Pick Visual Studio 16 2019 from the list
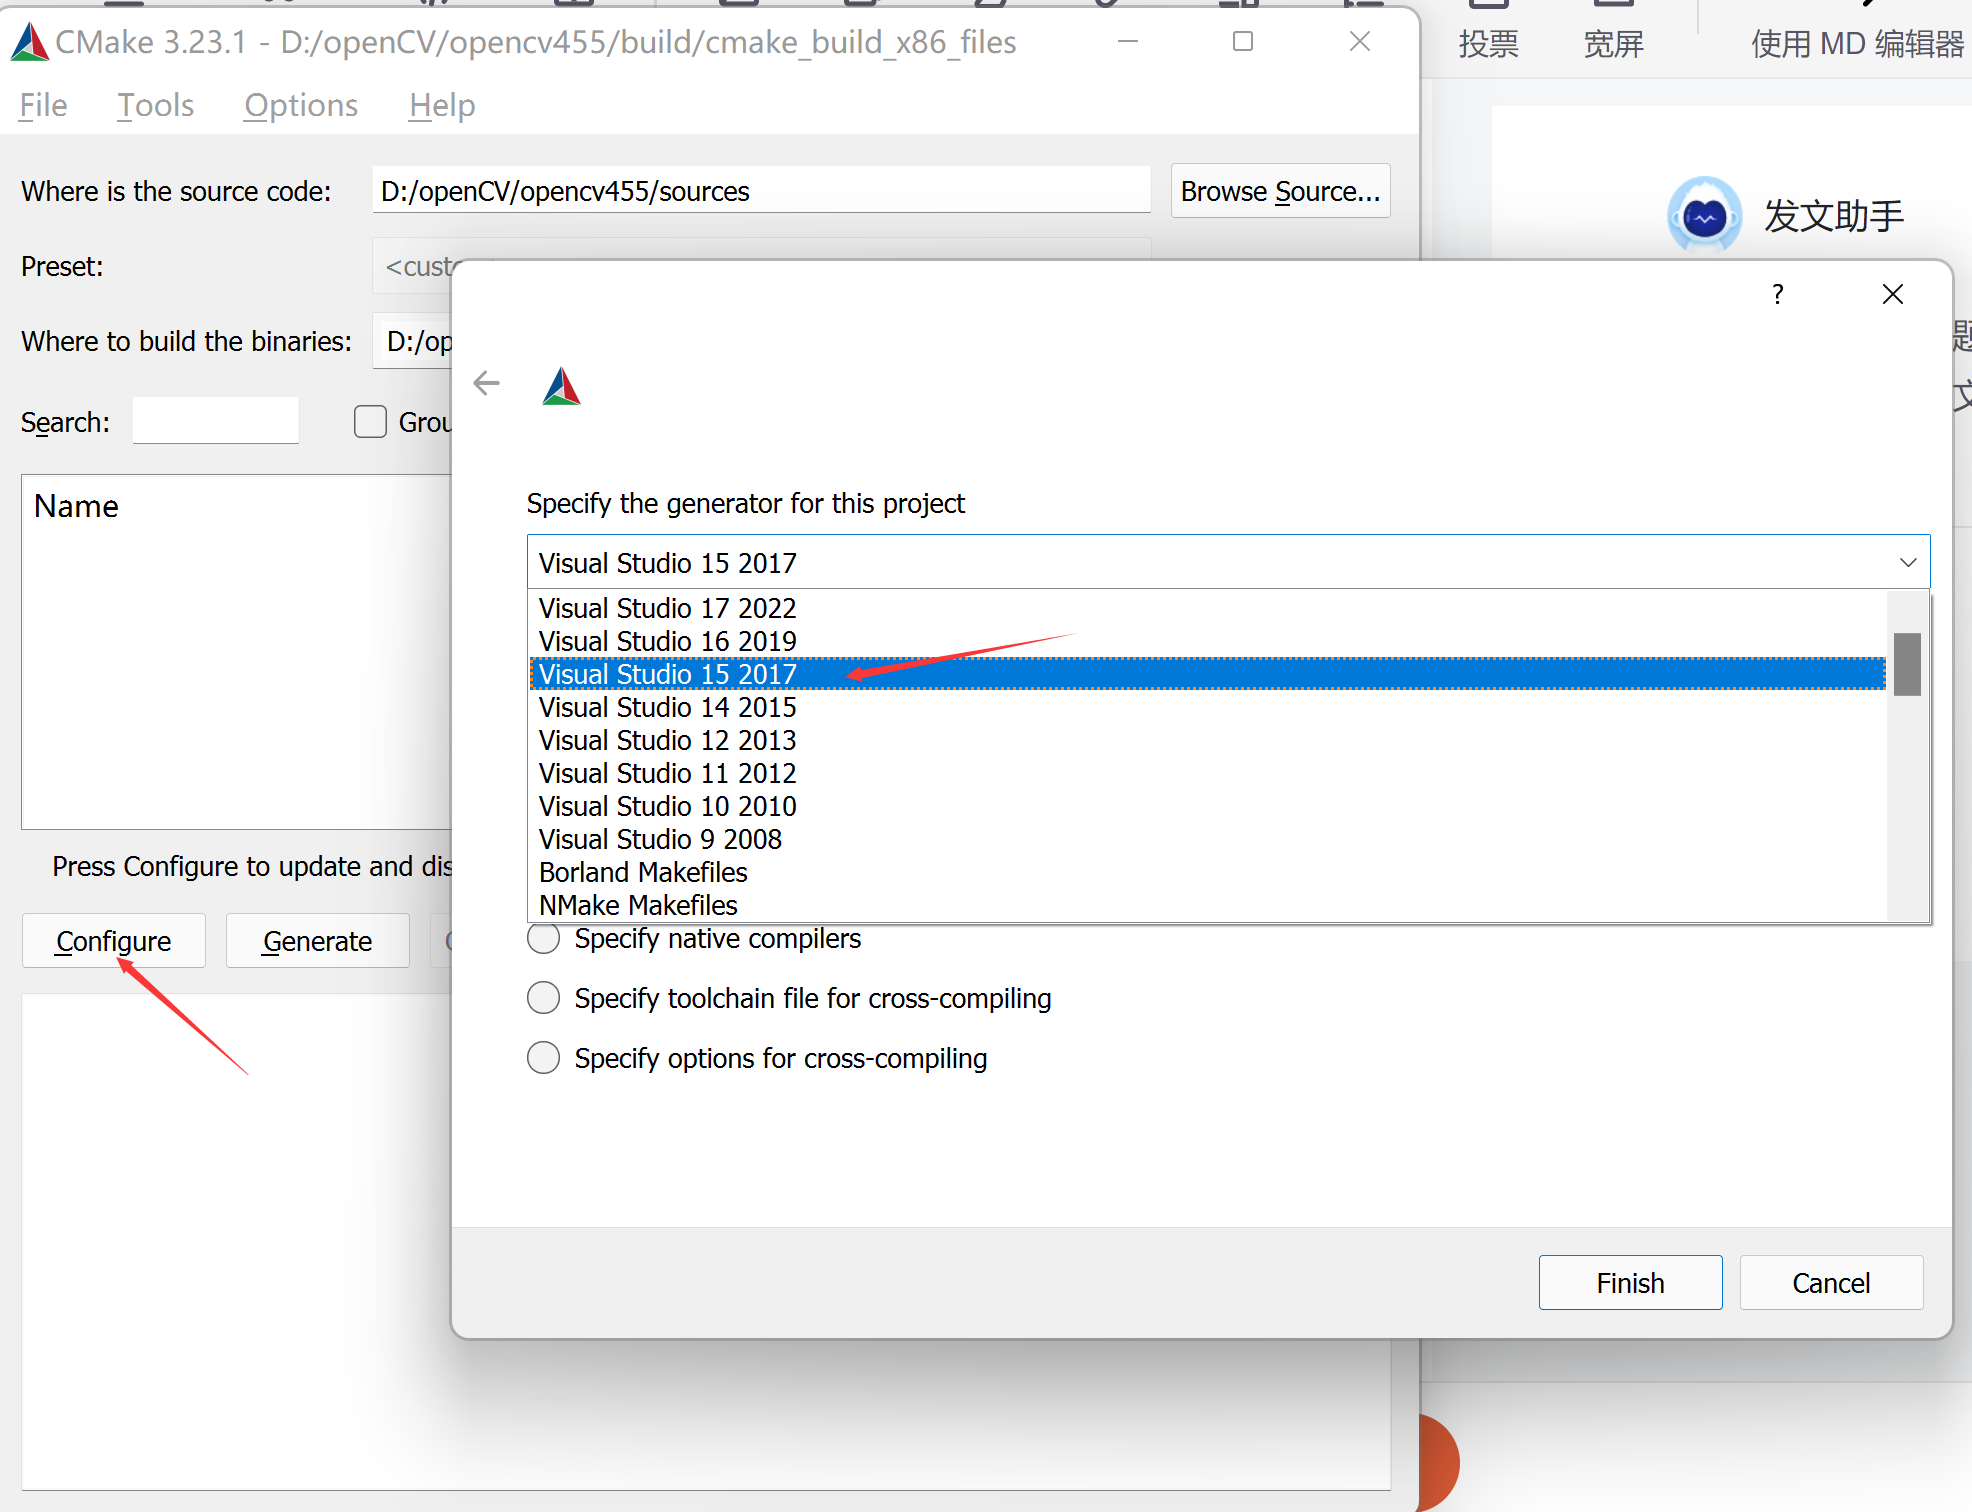 [667, 641]
